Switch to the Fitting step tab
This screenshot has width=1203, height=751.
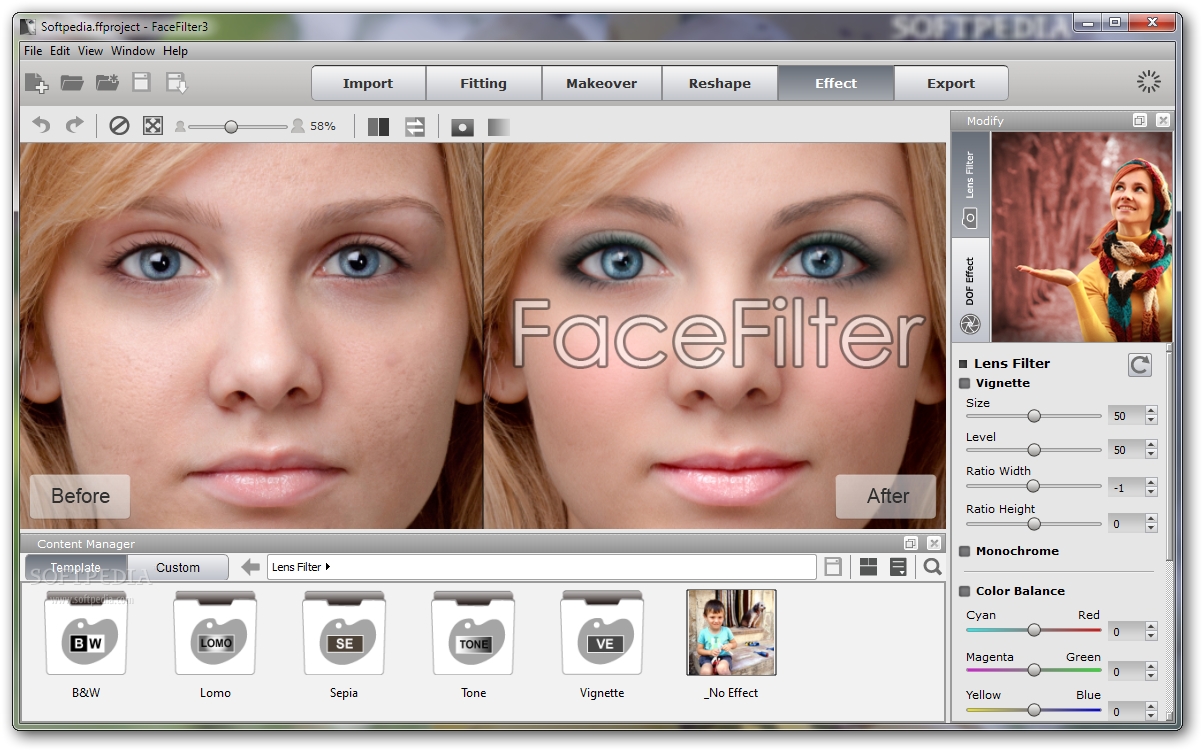(484, 83)
